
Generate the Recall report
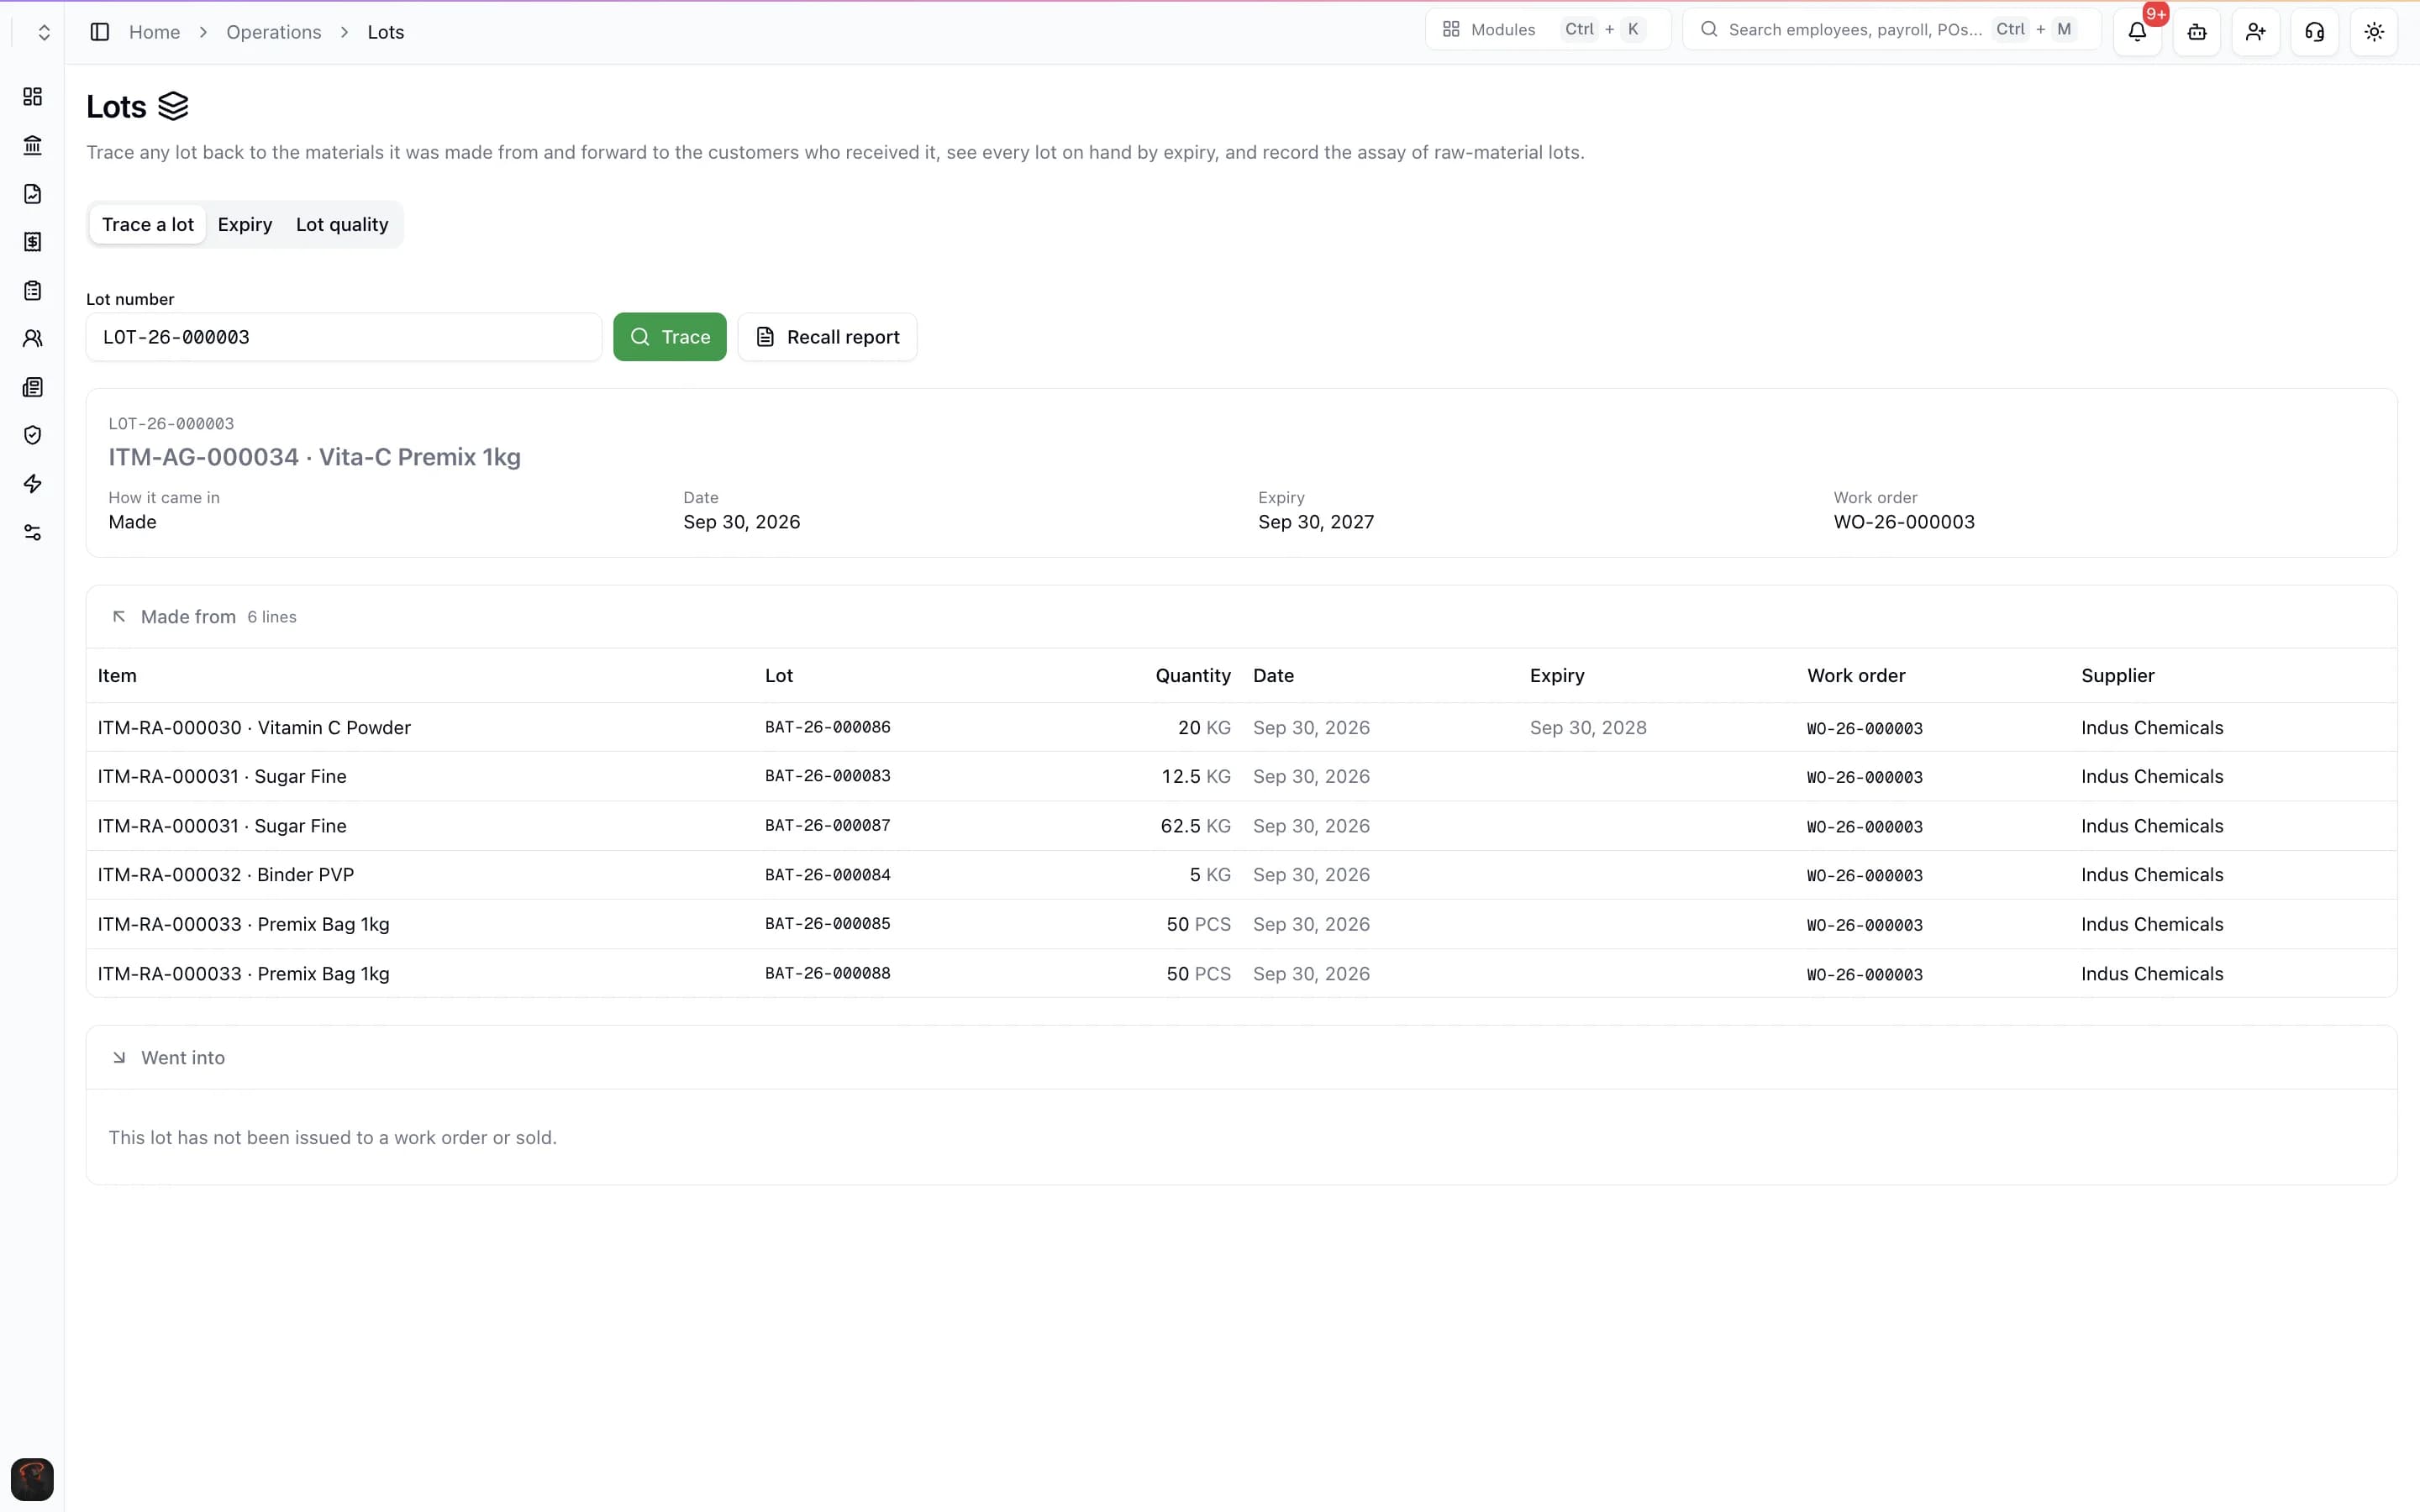click(x=827, y=337)
